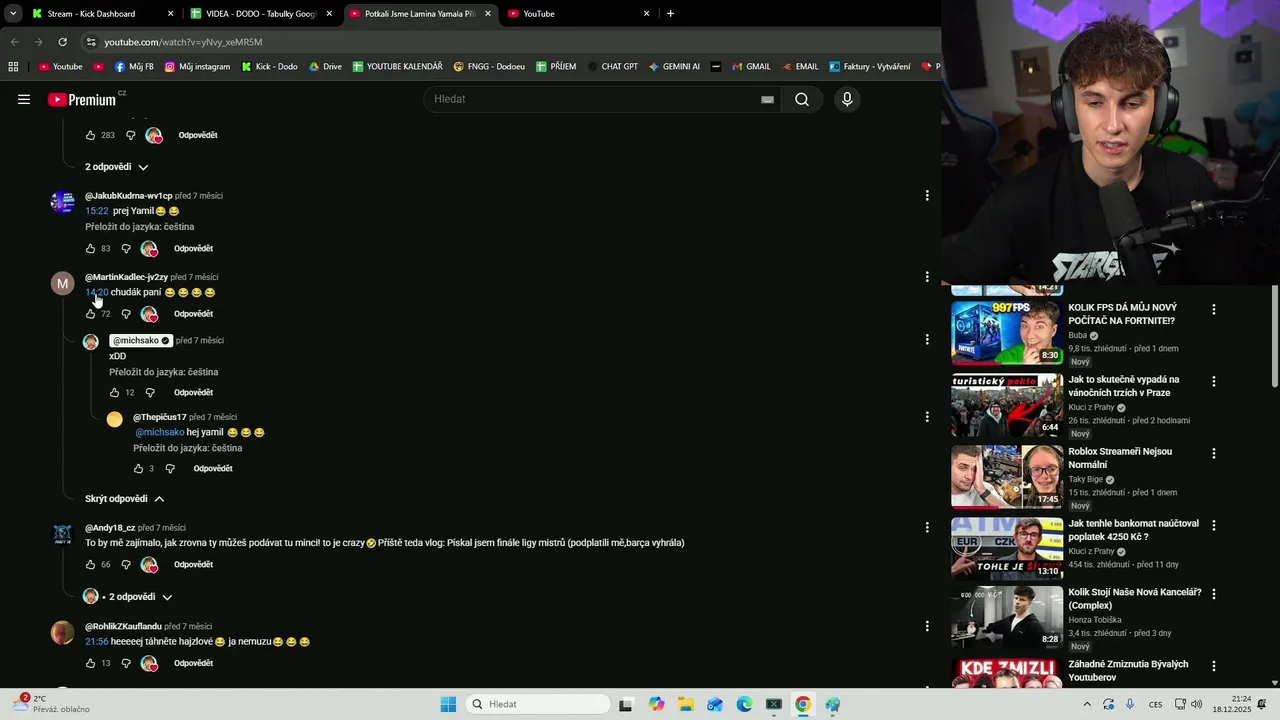1280x720 pixels.
Task: Open the vánočních trzích v Praze thumbnail
Action: (1007, 405)
